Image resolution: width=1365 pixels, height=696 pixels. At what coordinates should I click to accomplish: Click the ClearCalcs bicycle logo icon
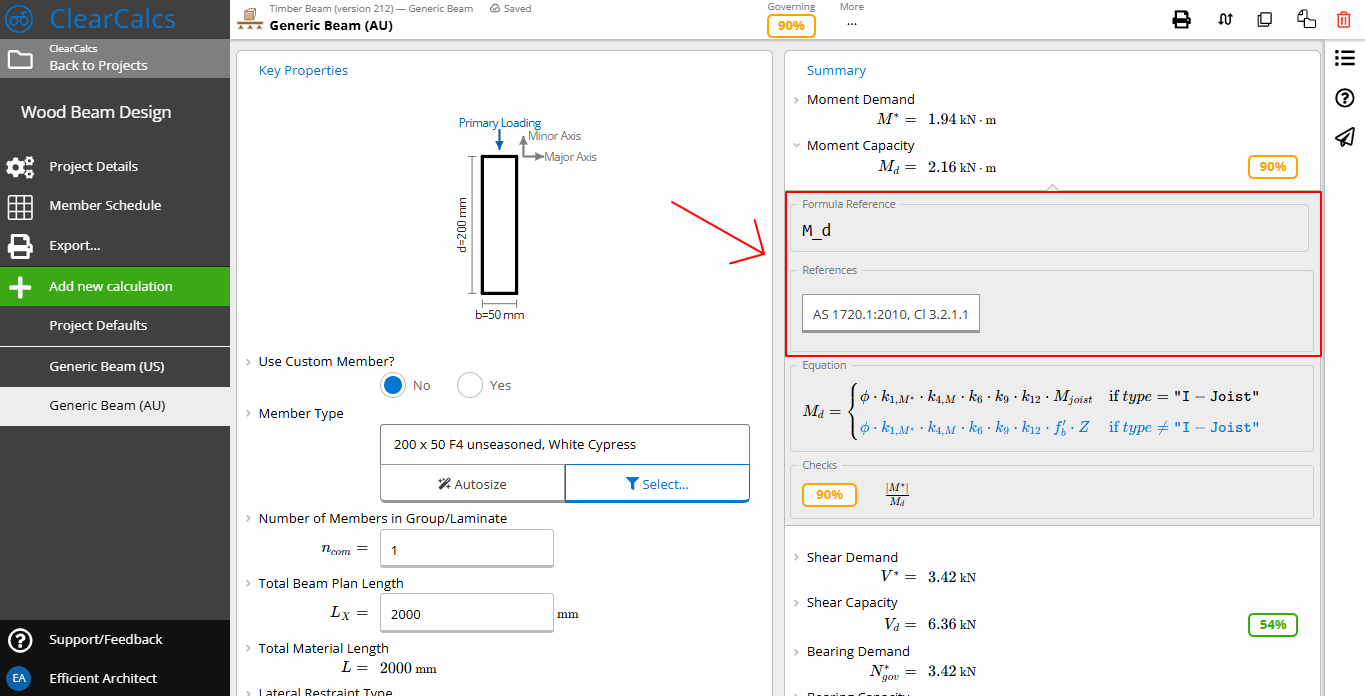tap(19, 19)
